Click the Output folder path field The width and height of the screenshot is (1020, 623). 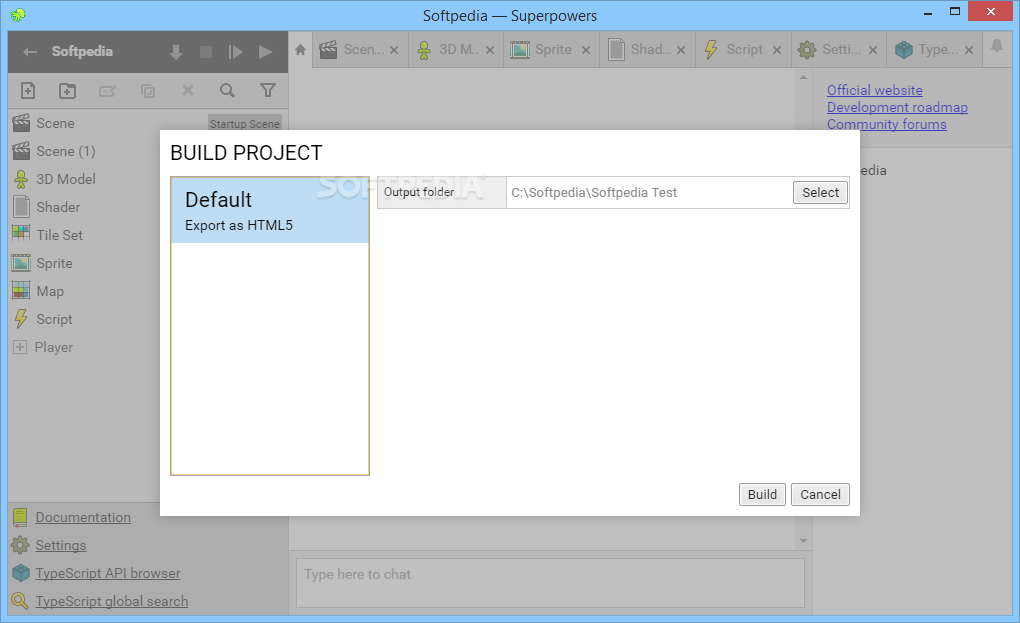[x=649, y=192]
